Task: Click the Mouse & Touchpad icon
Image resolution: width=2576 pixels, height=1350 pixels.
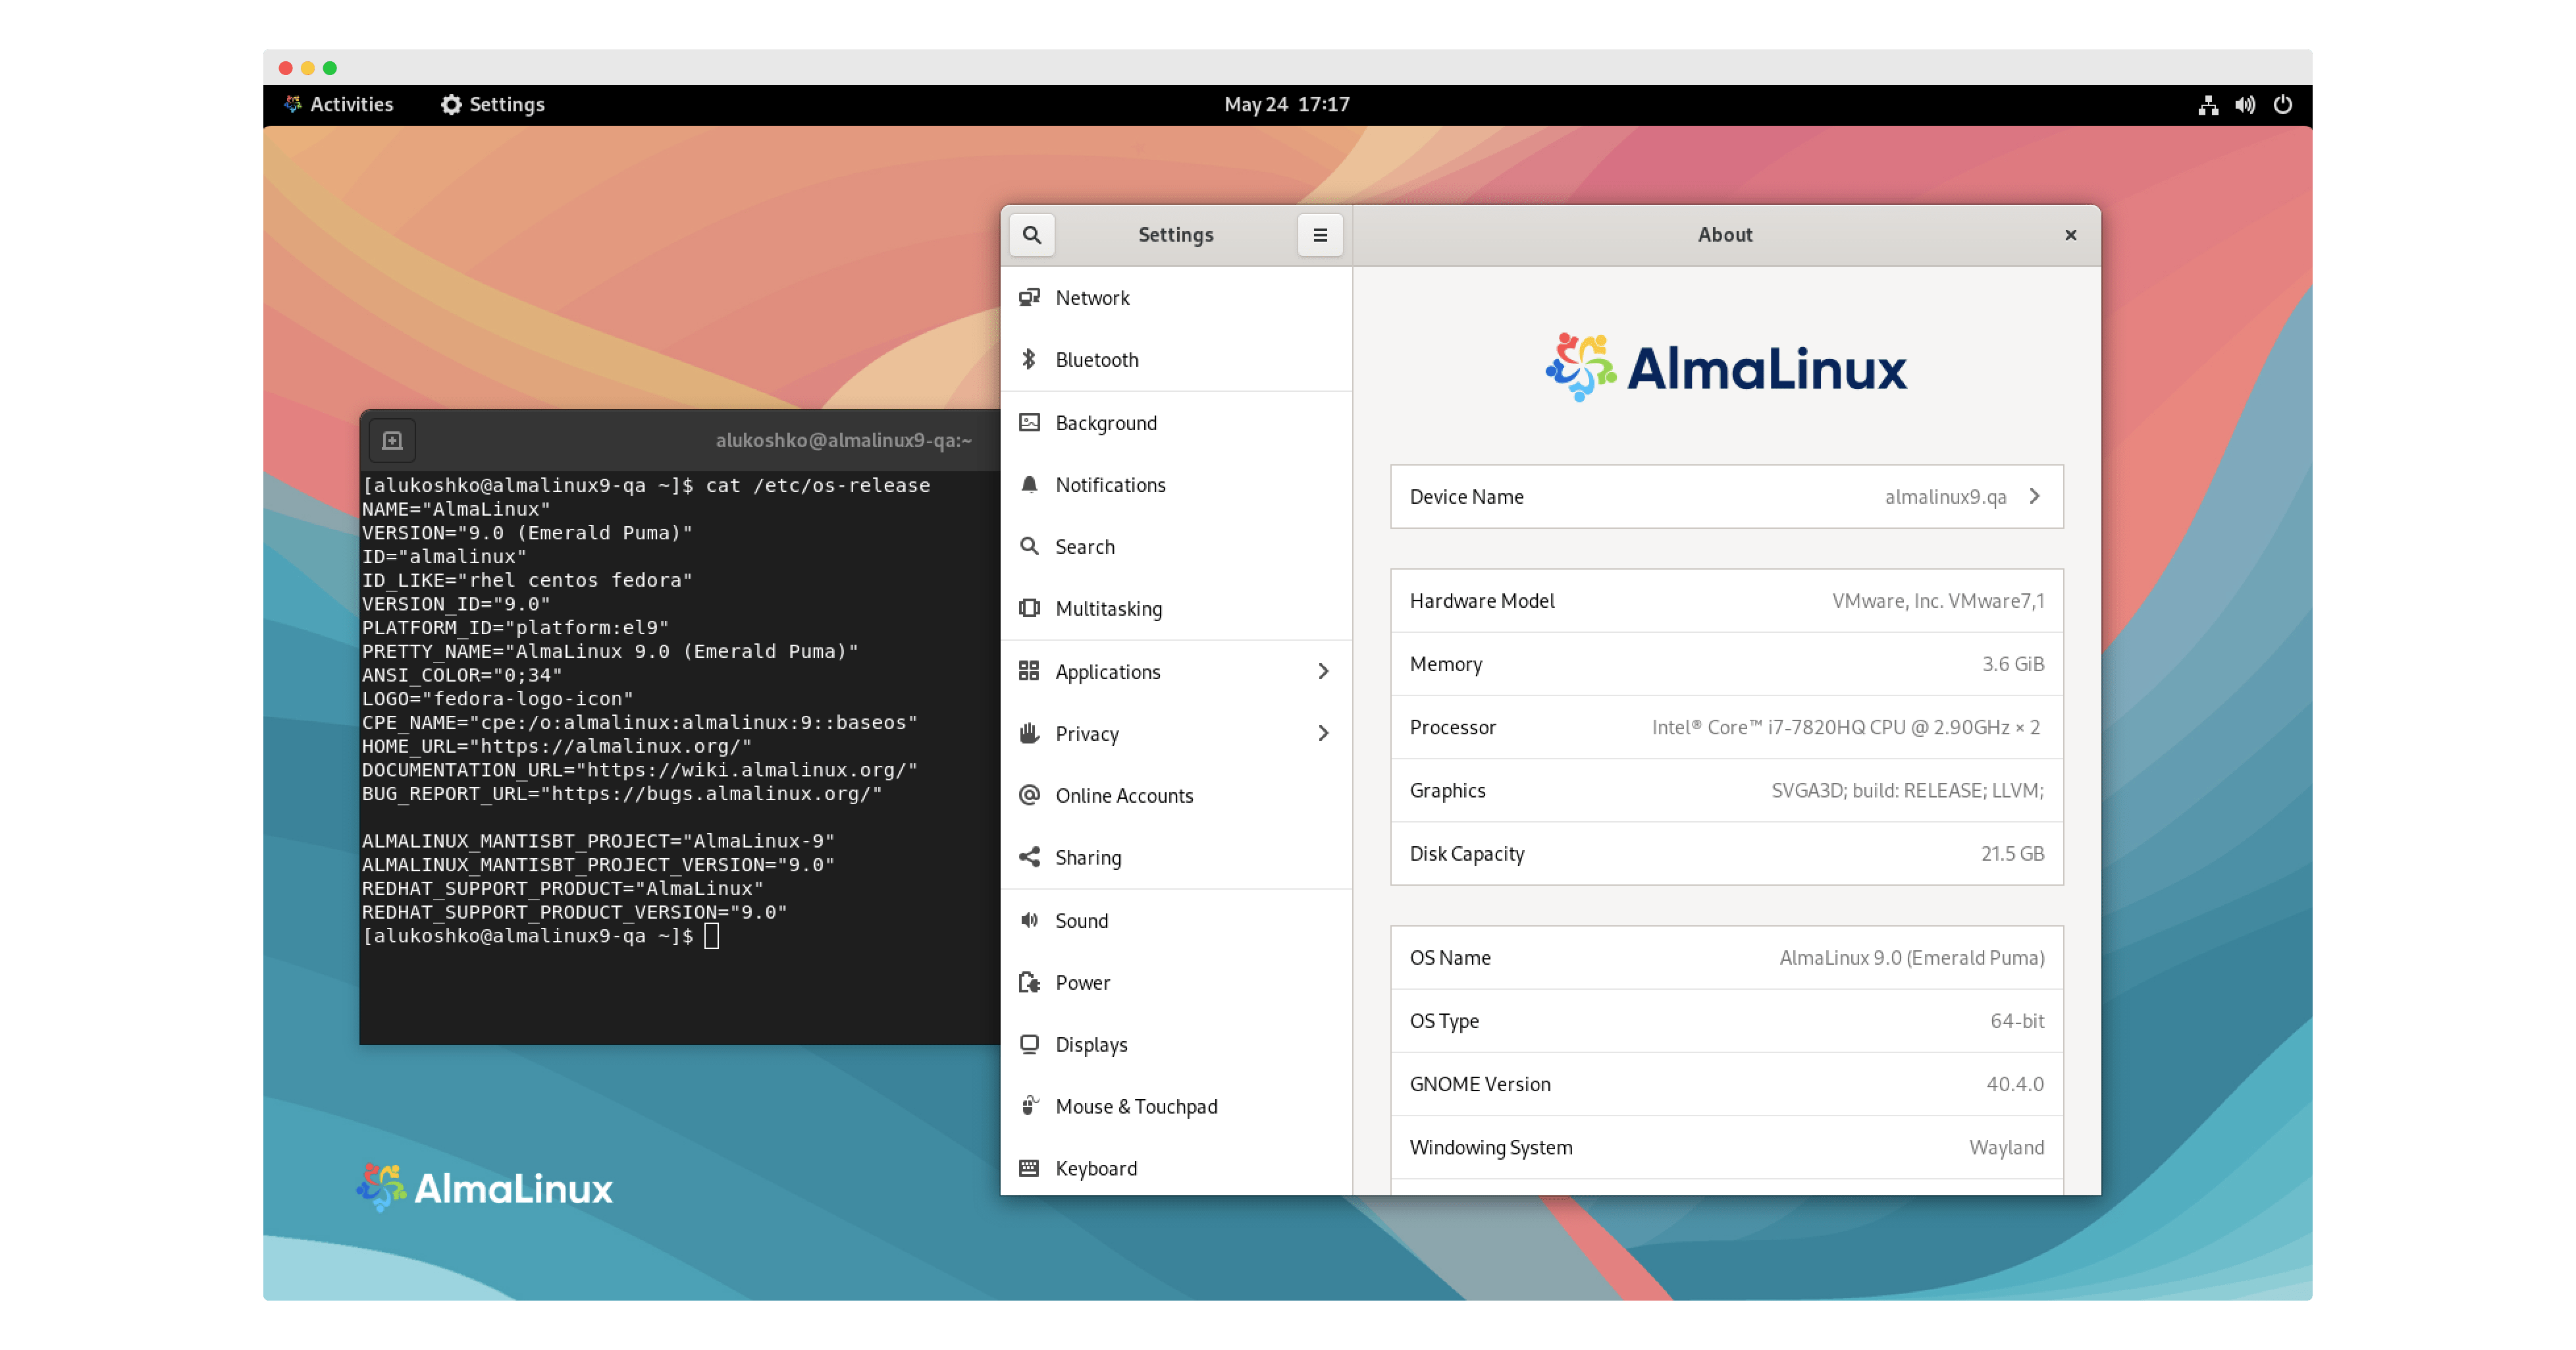Action: point(1029,1106)
